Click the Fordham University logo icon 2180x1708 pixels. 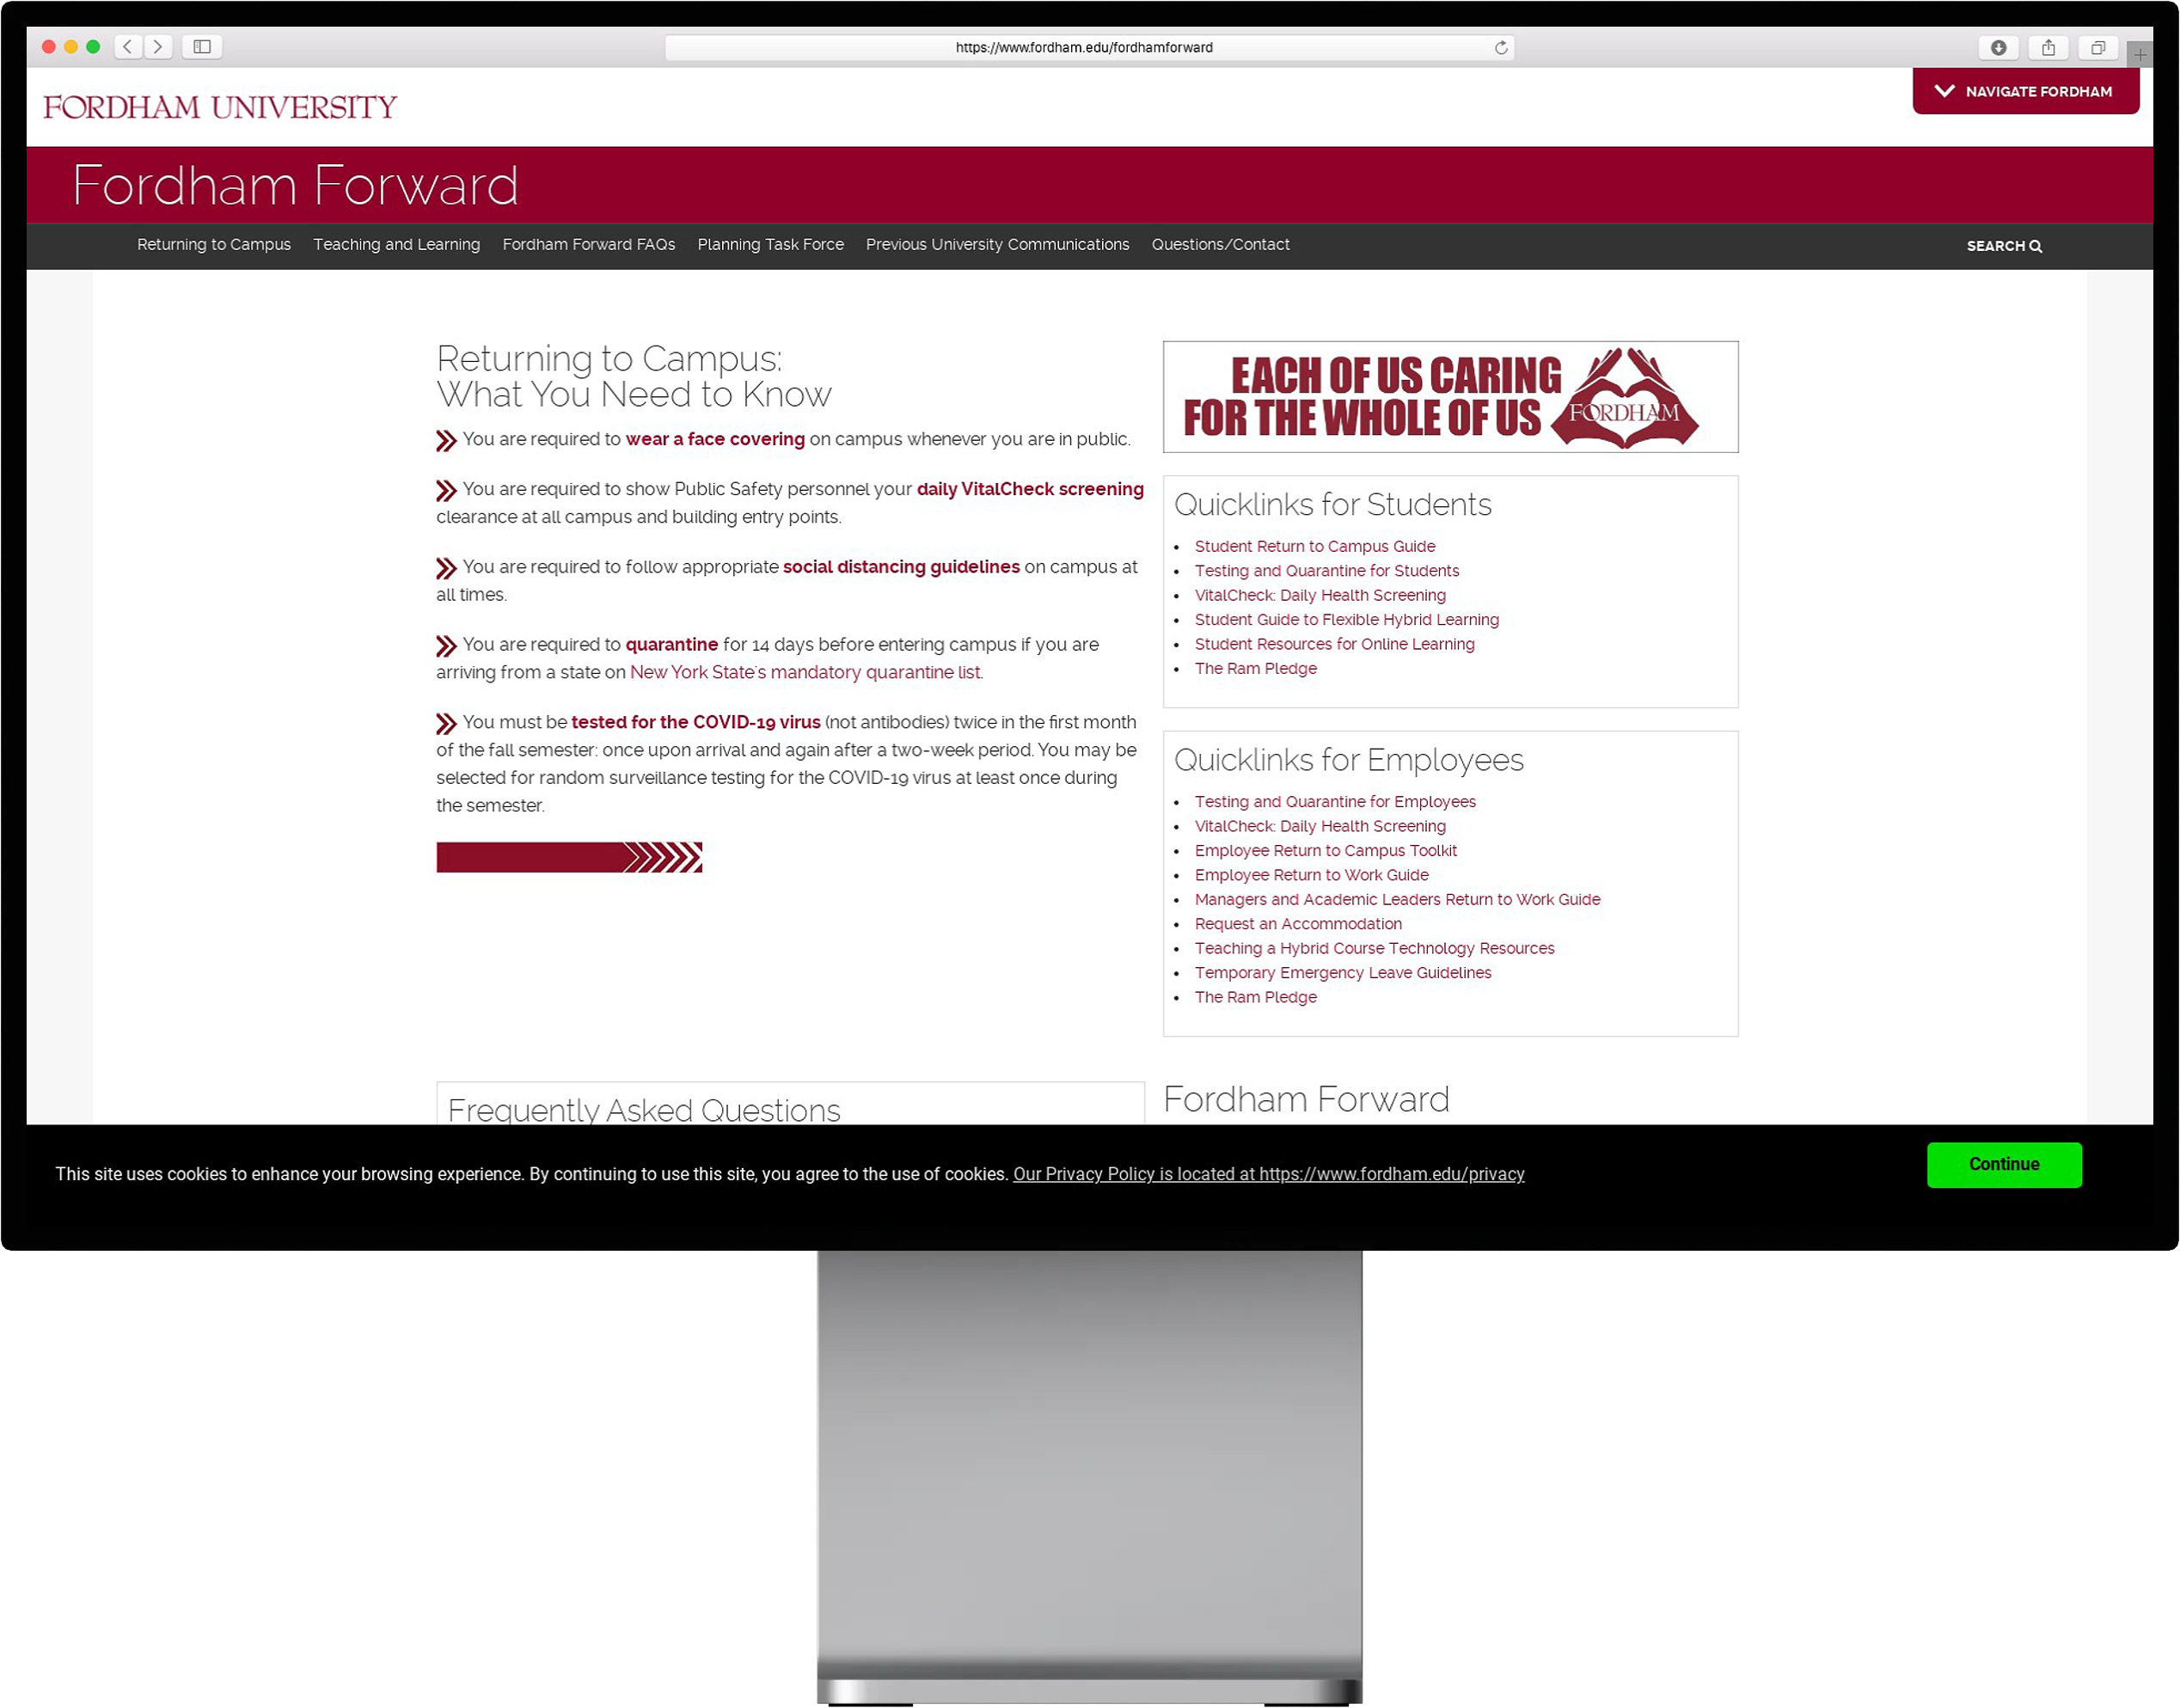(223, 108)
